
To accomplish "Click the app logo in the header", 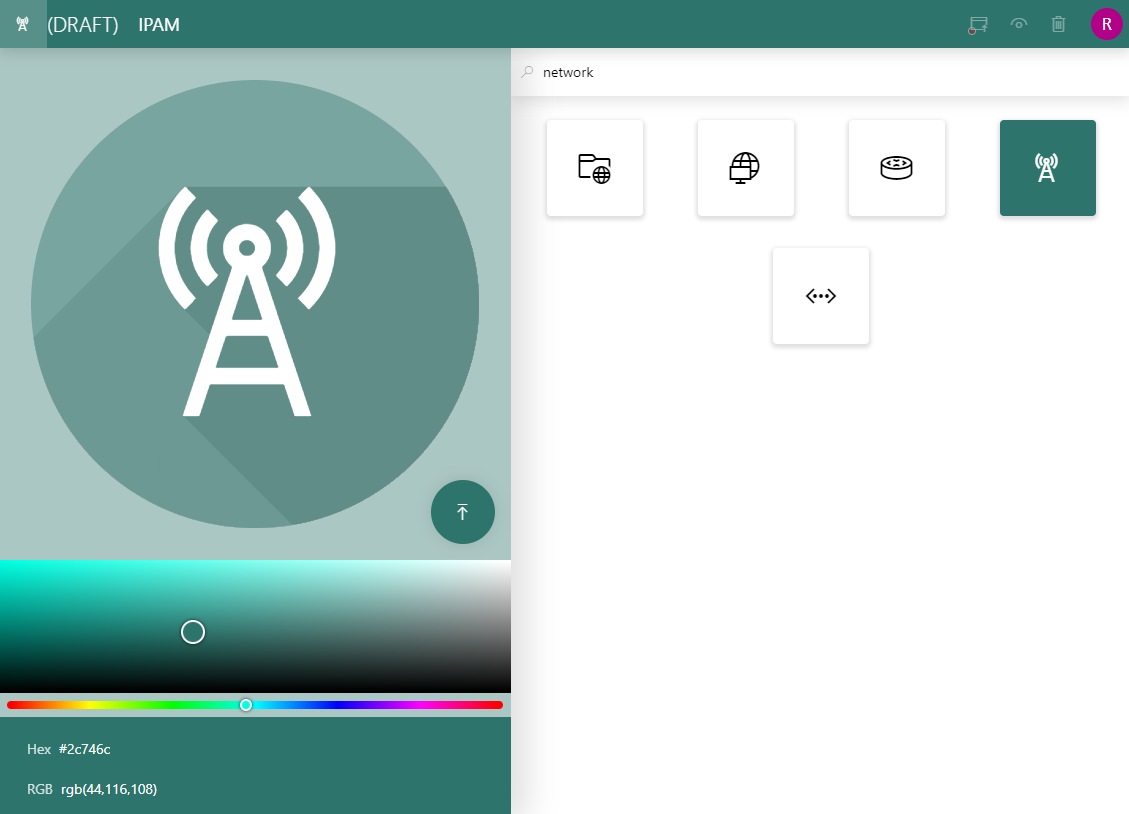I will [21, 23].
